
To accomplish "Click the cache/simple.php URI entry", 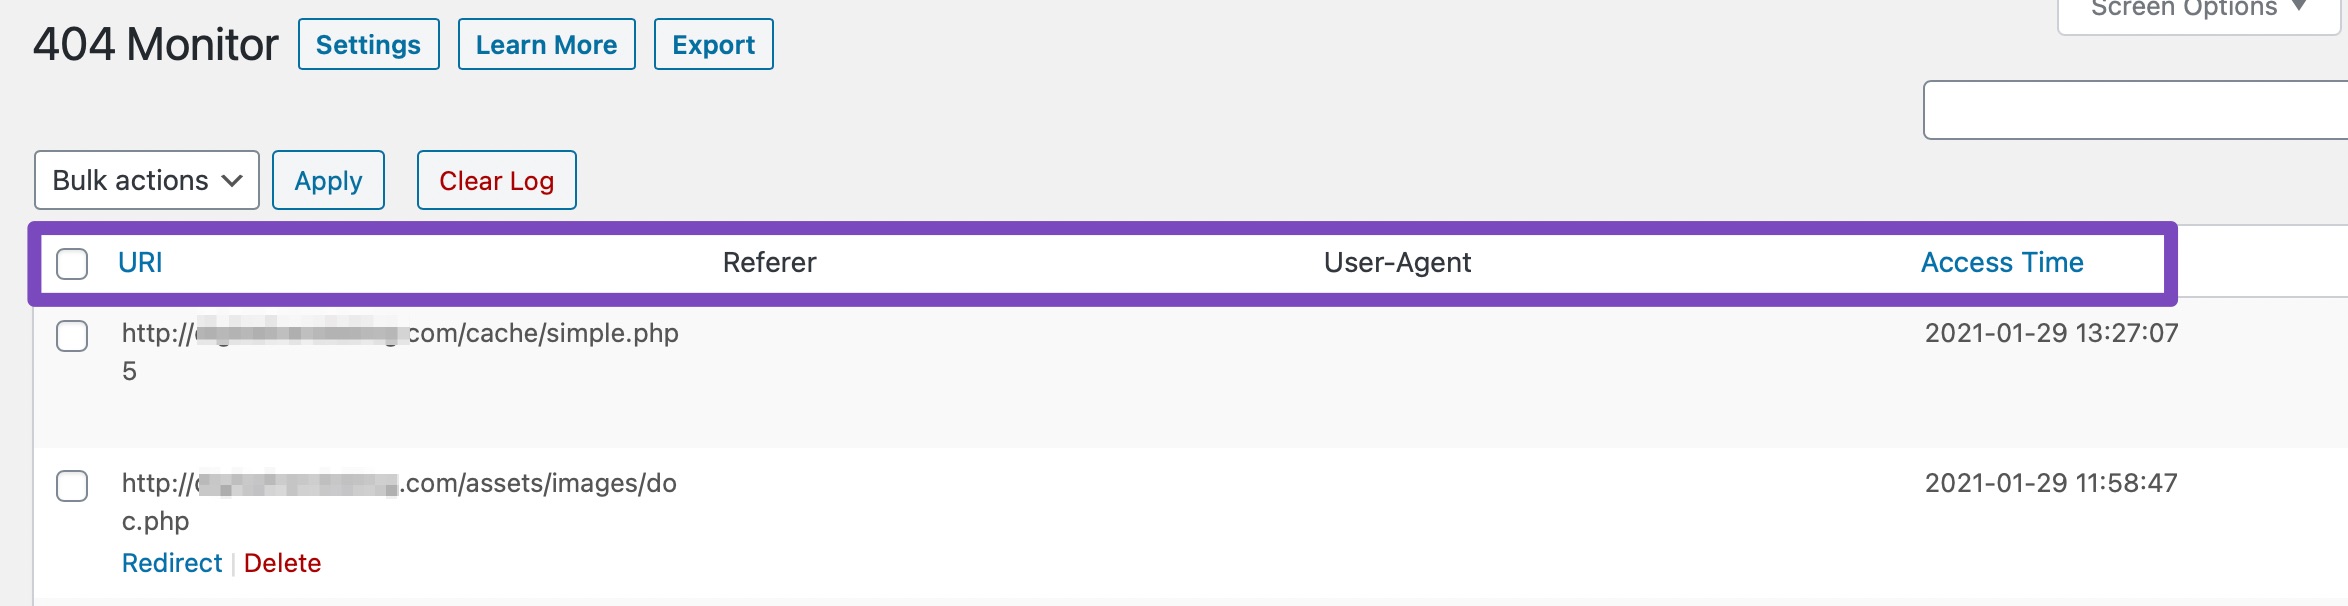I will 400,334.
